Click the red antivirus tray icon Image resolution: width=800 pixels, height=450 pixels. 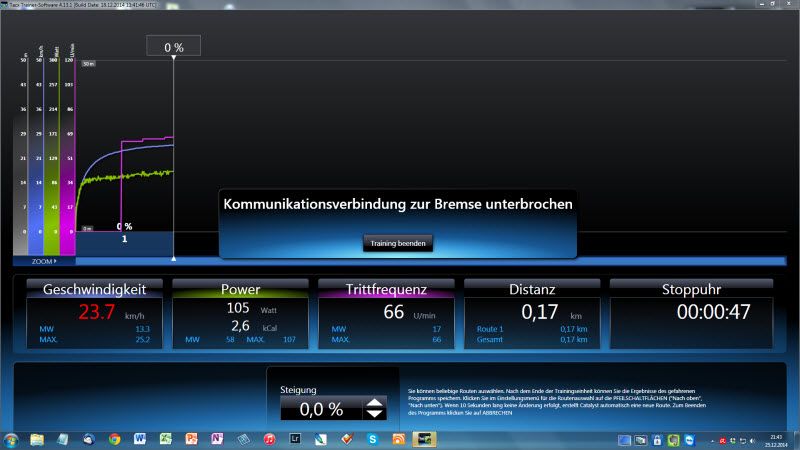[x=723, y=441]
